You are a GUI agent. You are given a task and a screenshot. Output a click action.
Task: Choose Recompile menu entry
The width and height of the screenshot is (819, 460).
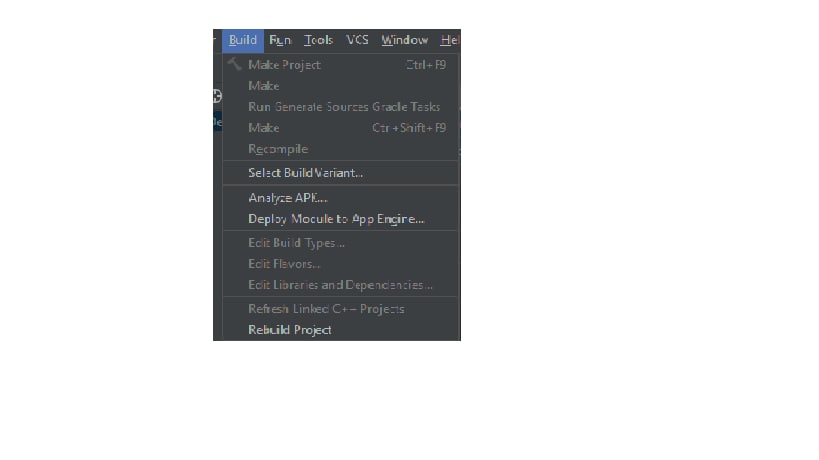[x=340, y=149]
